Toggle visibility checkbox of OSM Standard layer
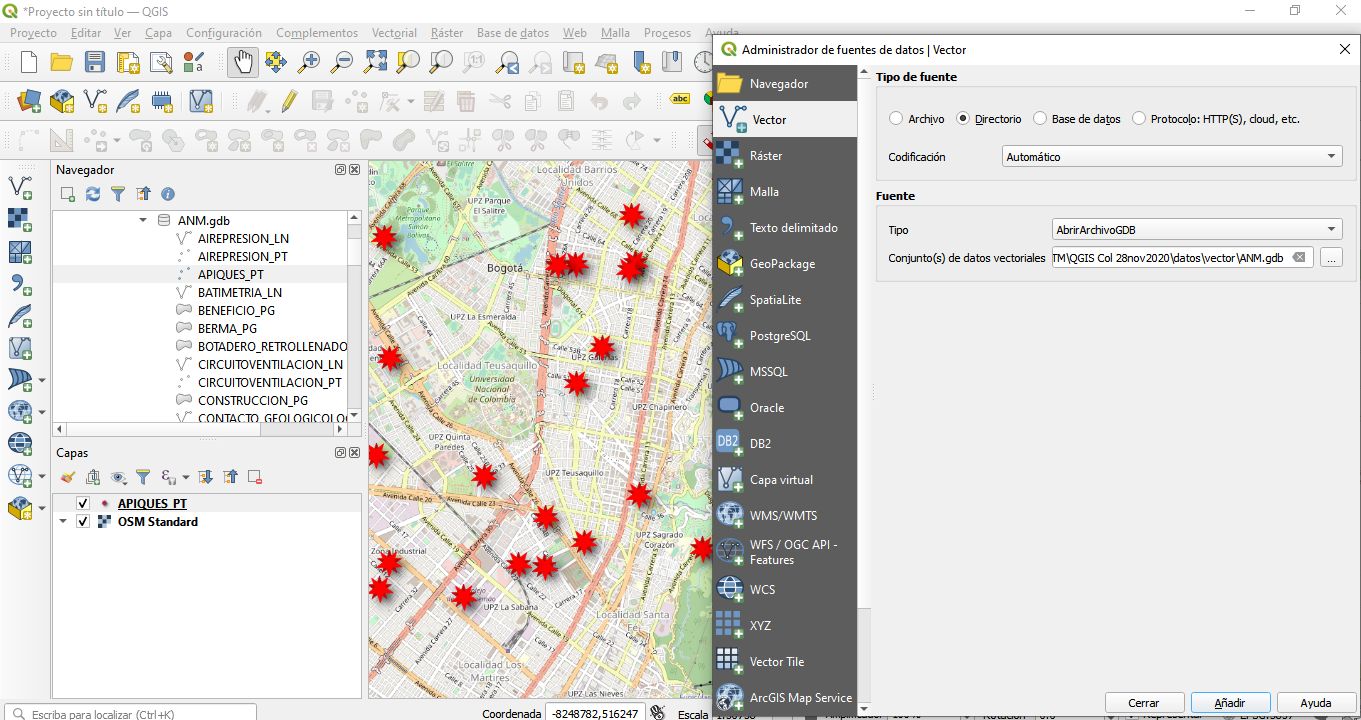1361x720 pixels. point(83,522)
